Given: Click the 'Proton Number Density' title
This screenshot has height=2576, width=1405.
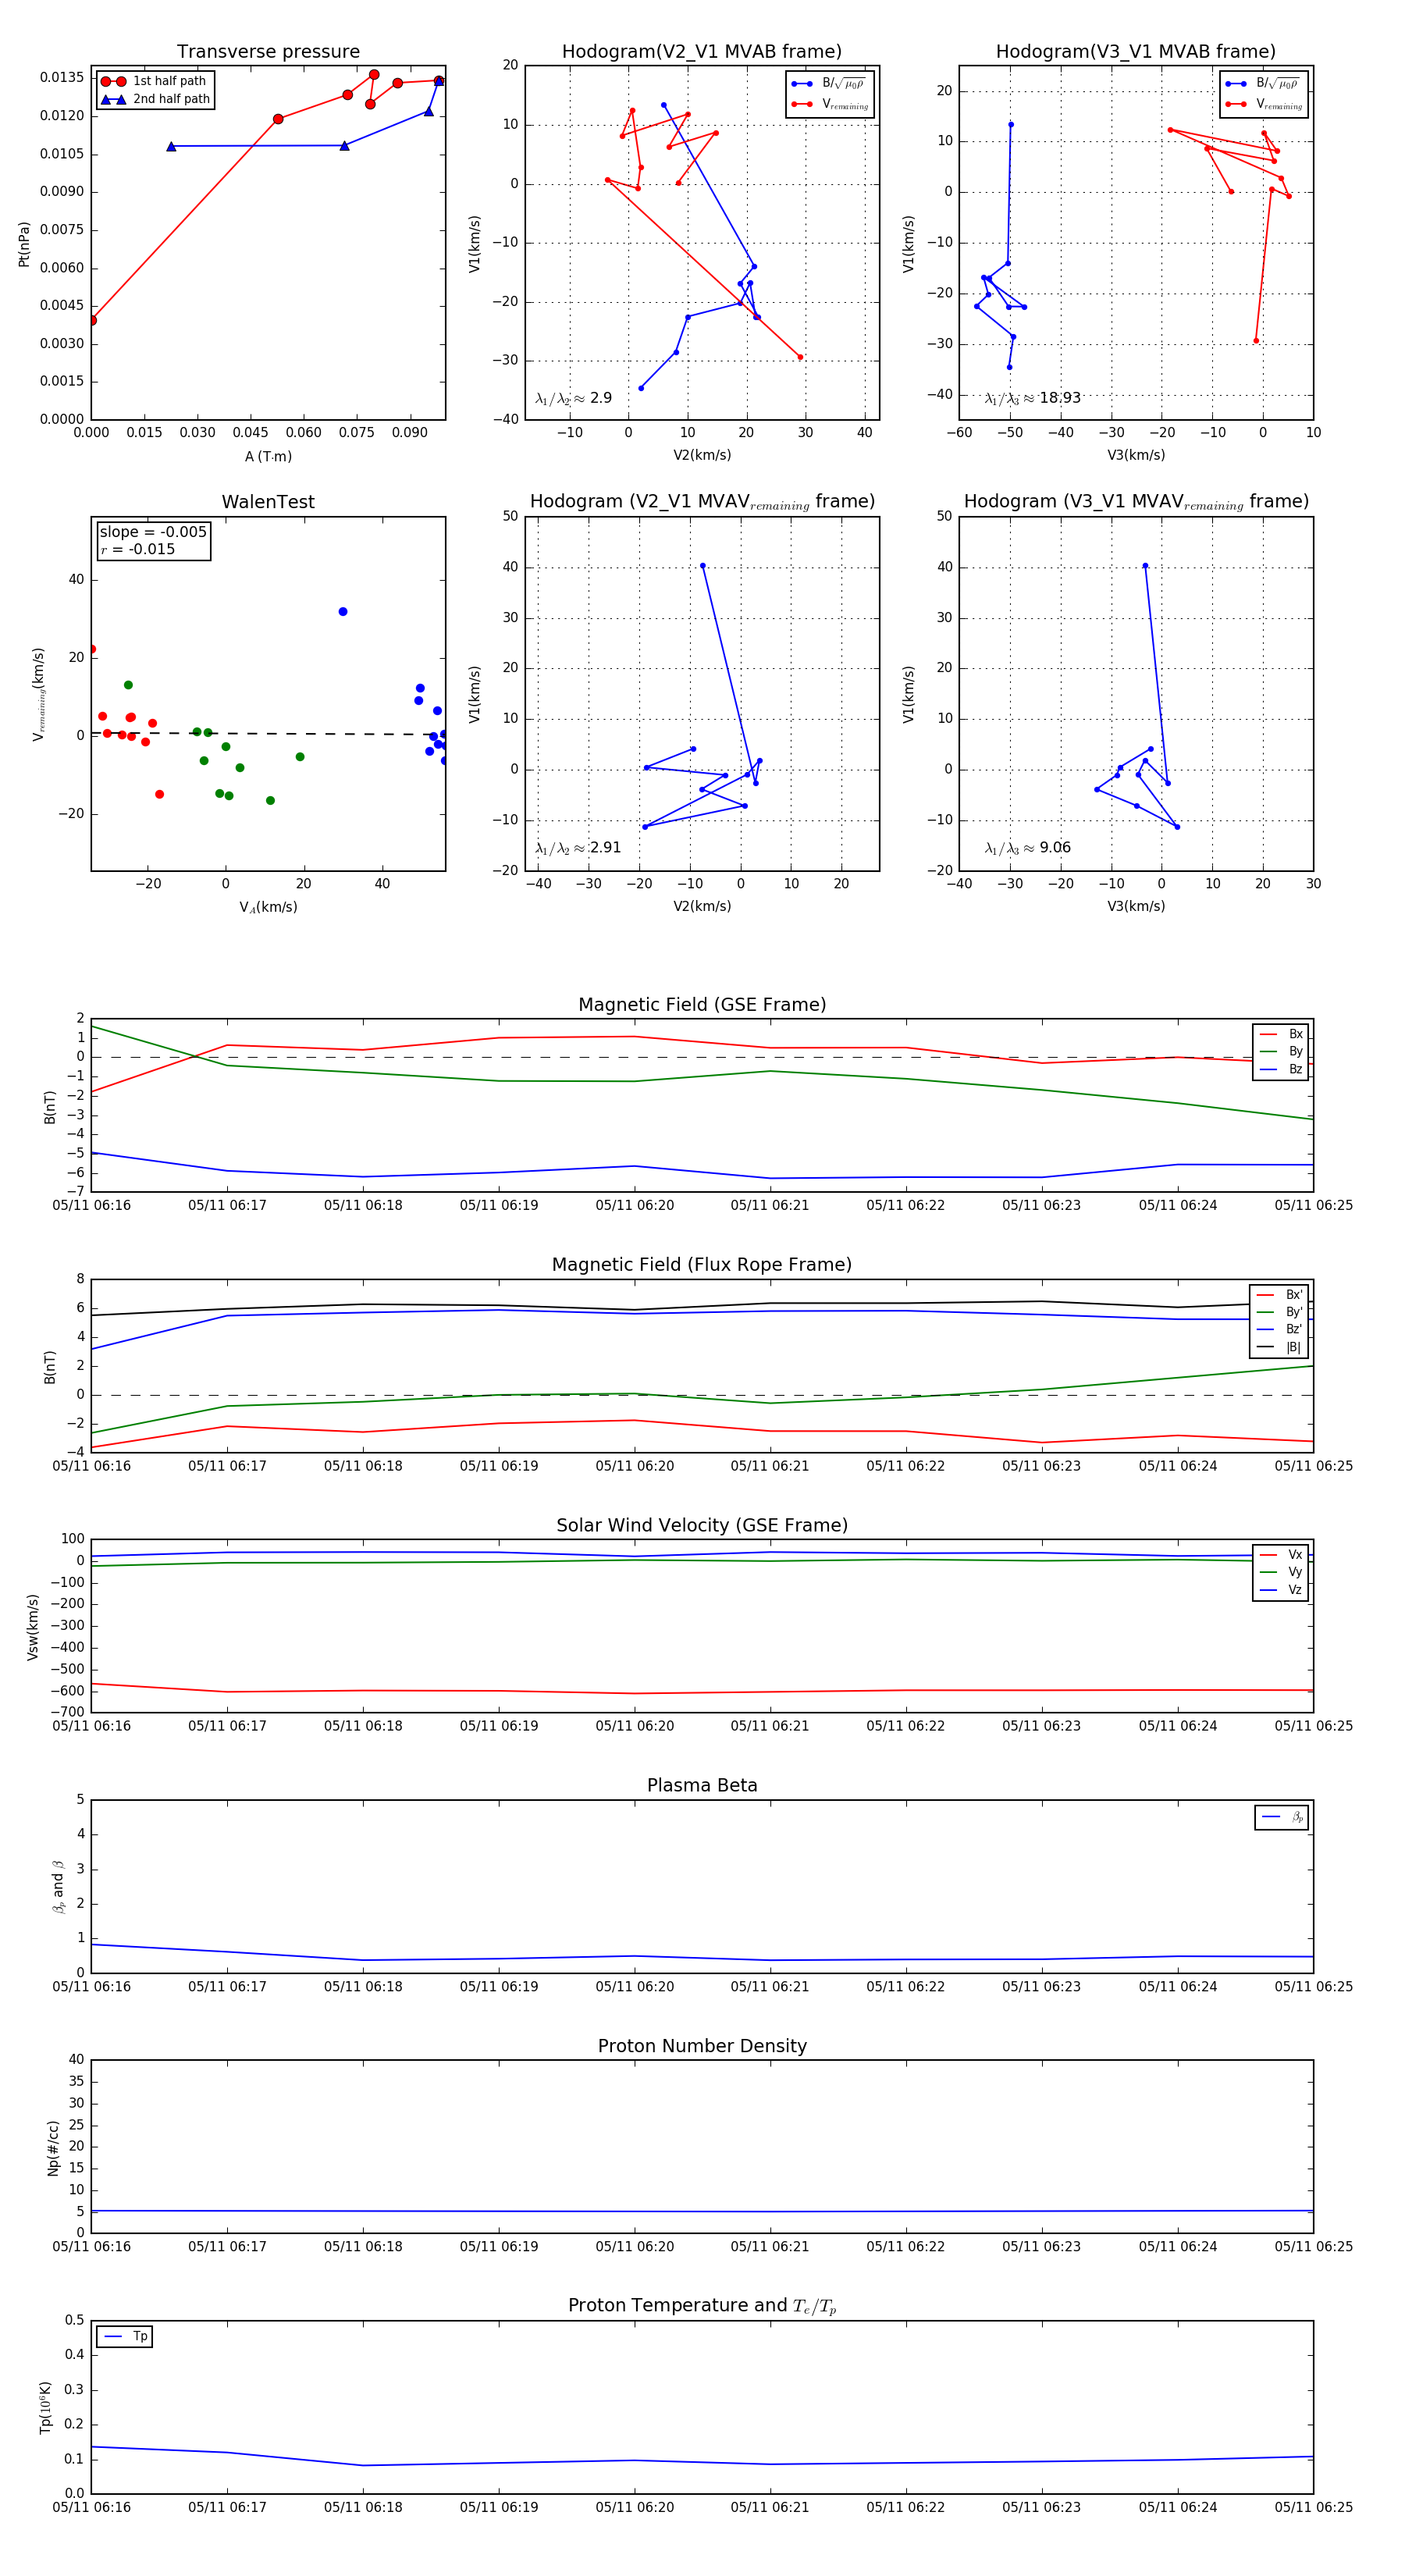Looking at the screenshot, I should click(x=702, y=2045).
